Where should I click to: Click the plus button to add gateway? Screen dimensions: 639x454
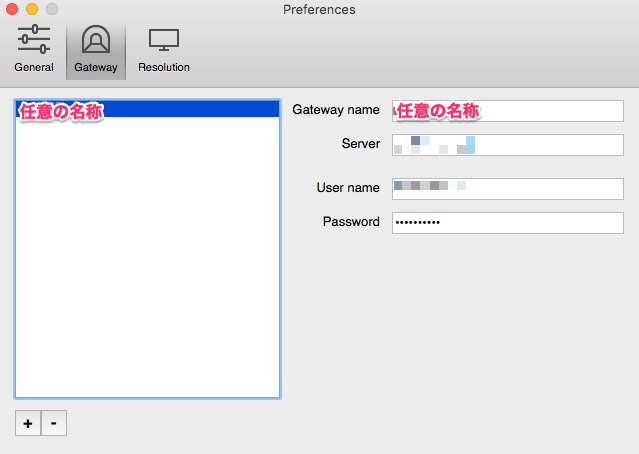pos(28,424)
